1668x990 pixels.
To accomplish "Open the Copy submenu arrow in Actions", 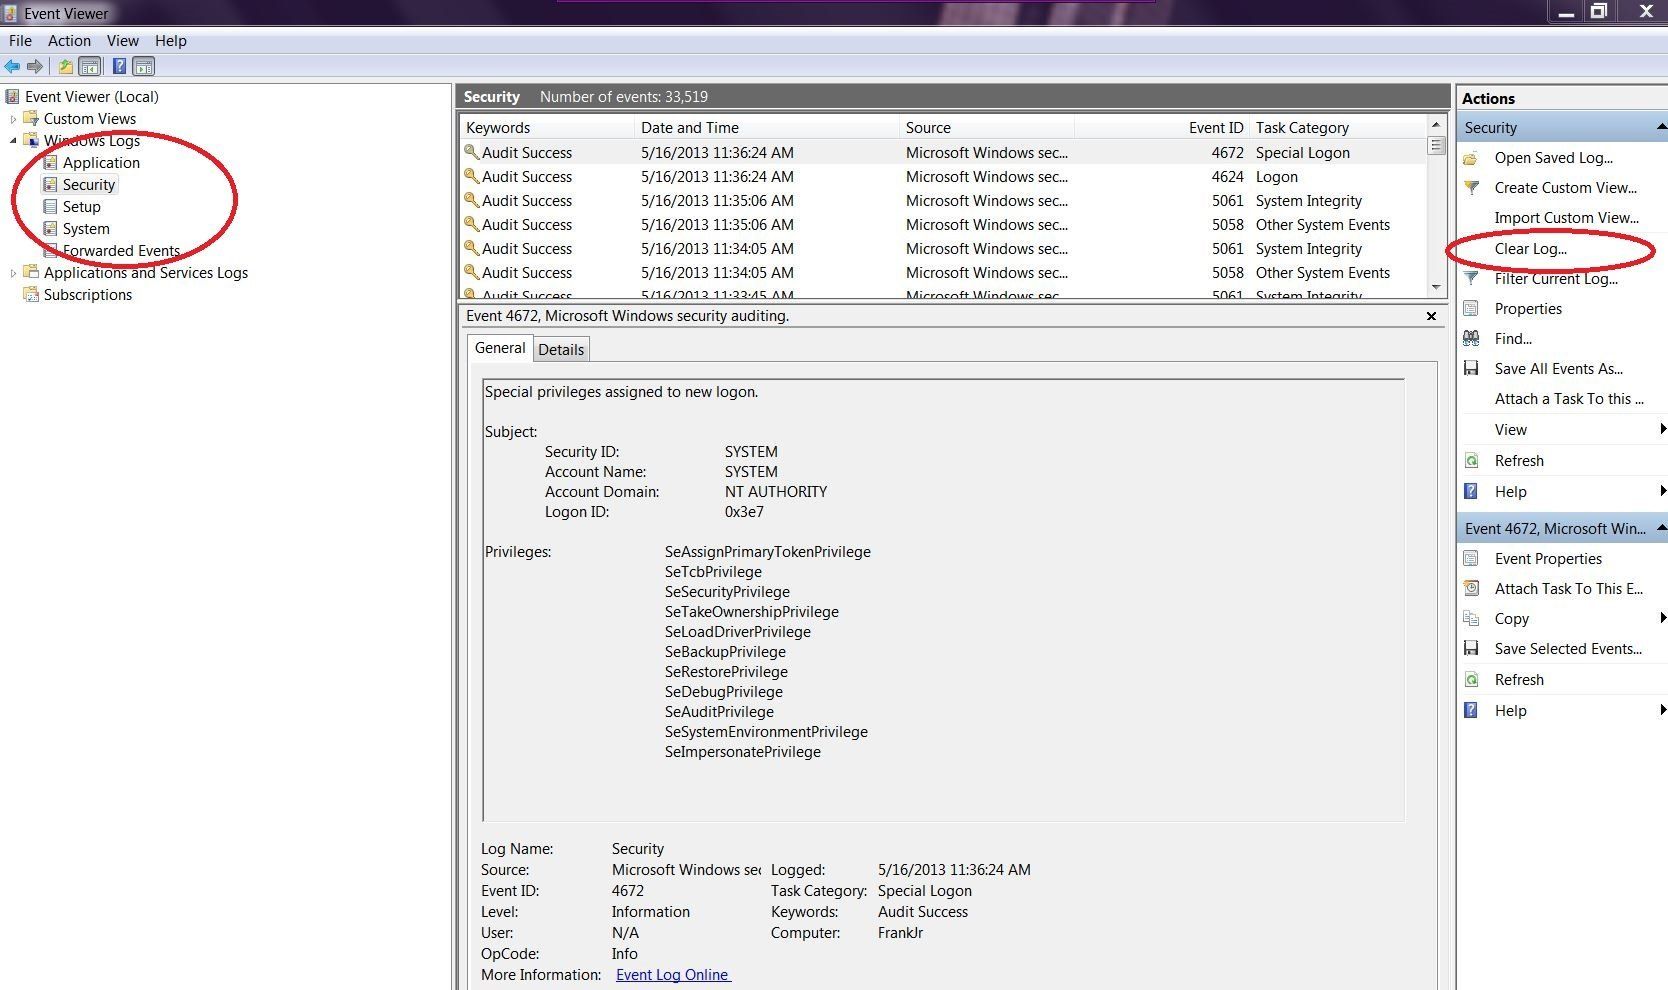I will 1662,618.
